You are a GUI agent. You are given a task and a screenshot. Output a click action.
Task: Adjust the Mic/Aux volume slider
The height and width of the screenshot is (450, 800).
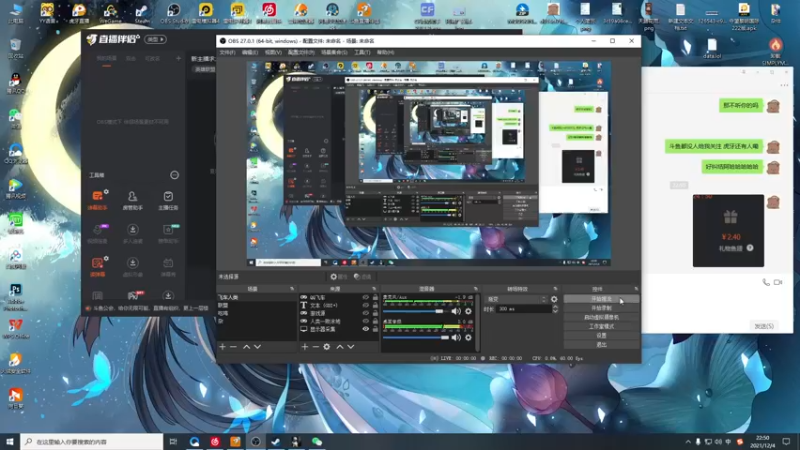415,311
